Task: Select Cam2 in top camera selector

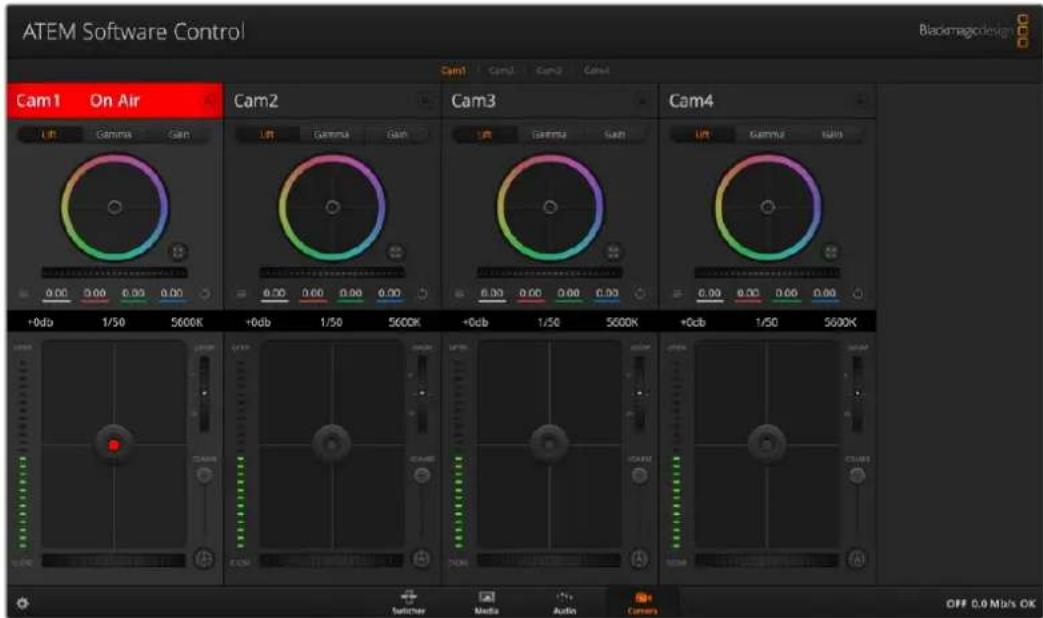Action: [x=501, y=71]
